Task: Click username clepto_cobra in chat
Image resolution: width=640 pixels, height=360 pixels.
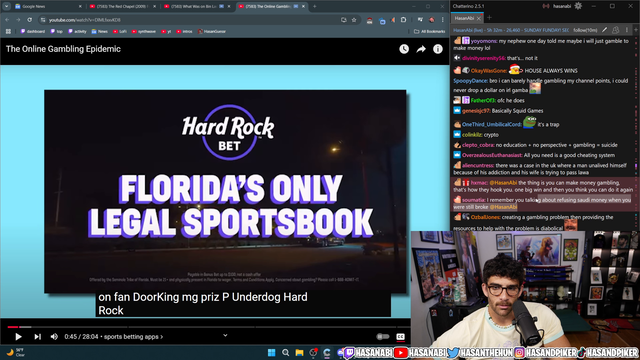Action: [x=478, y=145]
